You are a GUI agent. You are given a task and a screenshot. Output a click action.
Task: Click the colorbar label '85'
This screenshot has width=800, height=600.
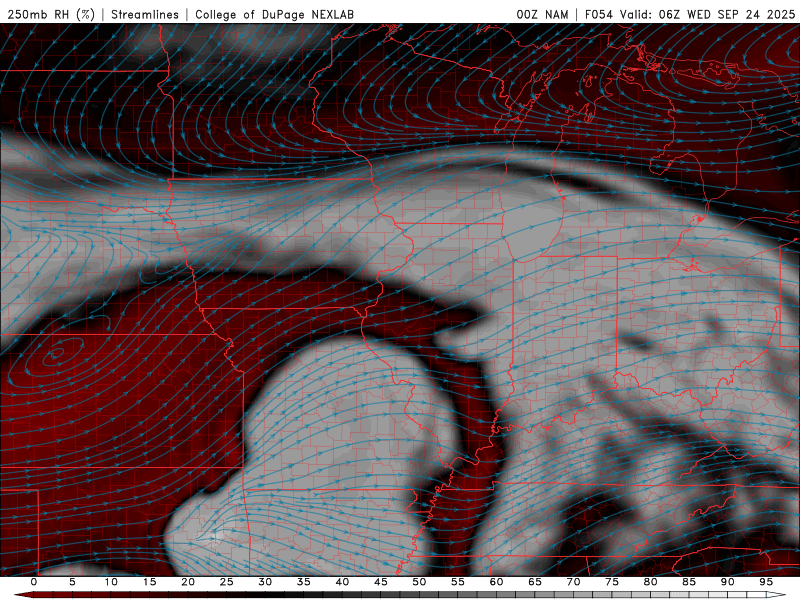[x=689, y=582]
